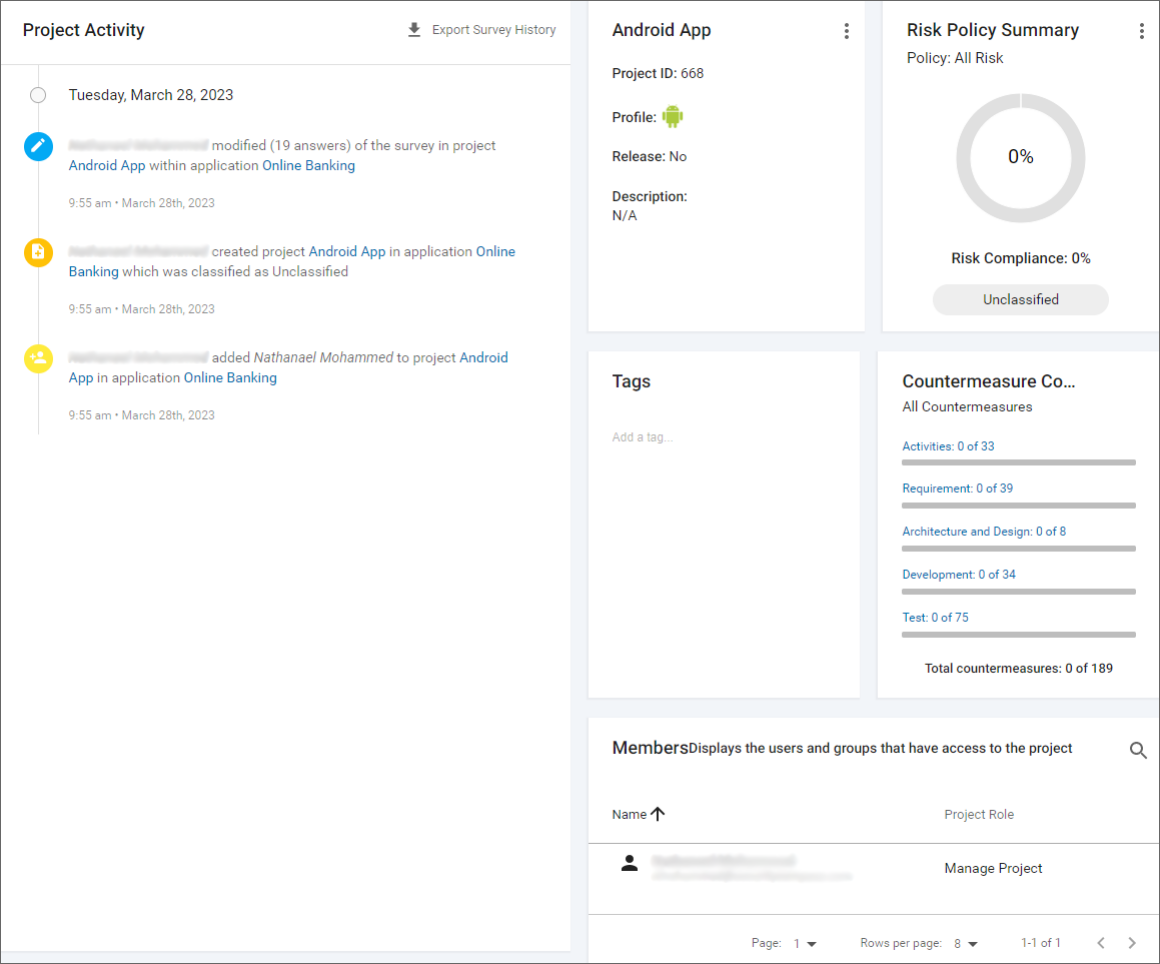Click the Export Survey History download icon
This screenshot has width=1160, height=964.
tap(414, 30)
